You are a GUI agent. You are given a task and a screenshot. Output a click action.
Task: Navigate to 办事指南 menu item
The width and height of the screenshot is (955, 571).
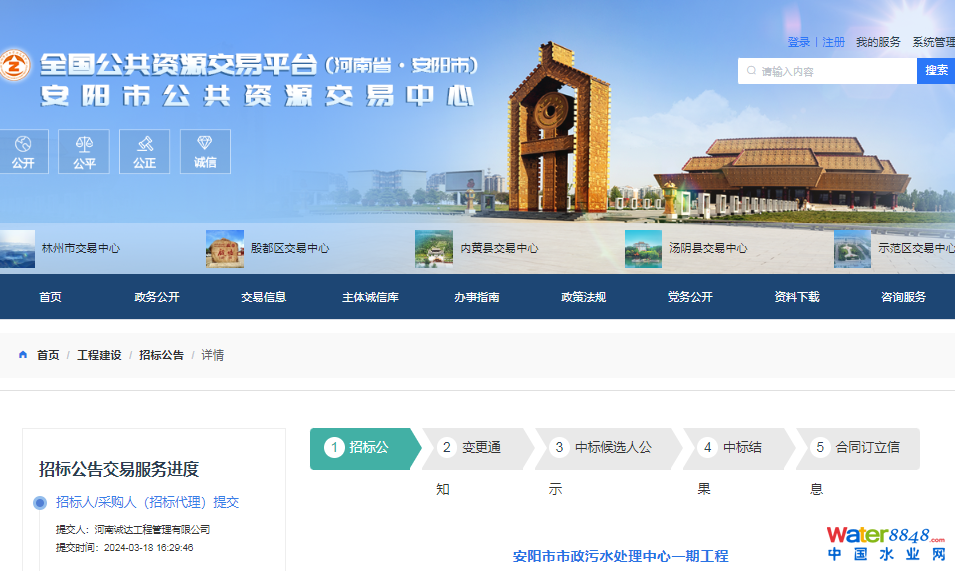(x=476, y=297)
